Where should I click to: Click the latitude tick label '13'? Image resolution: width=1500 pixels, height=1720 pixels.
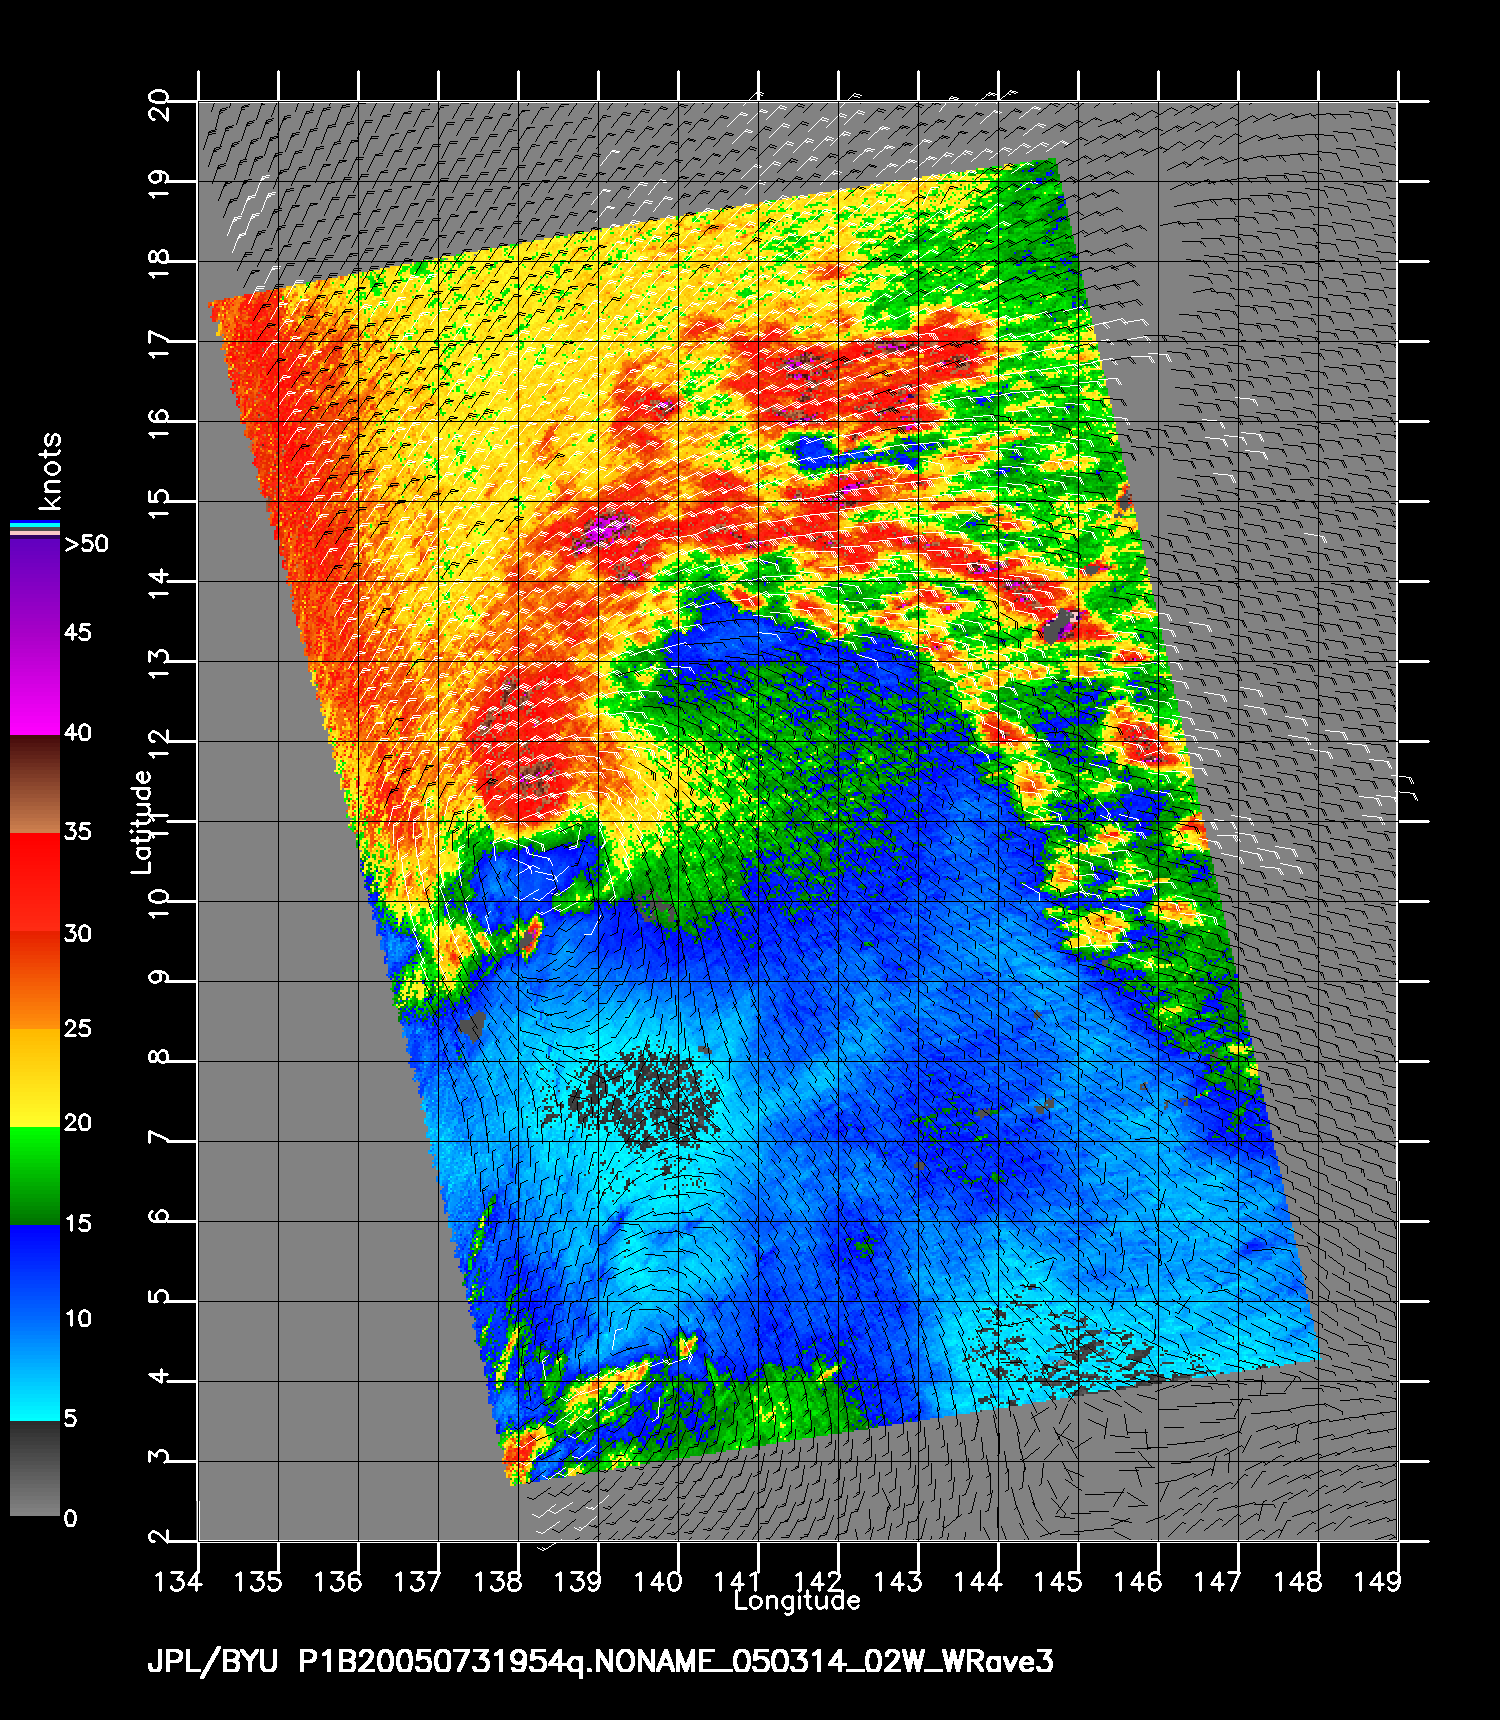(159, 663)
